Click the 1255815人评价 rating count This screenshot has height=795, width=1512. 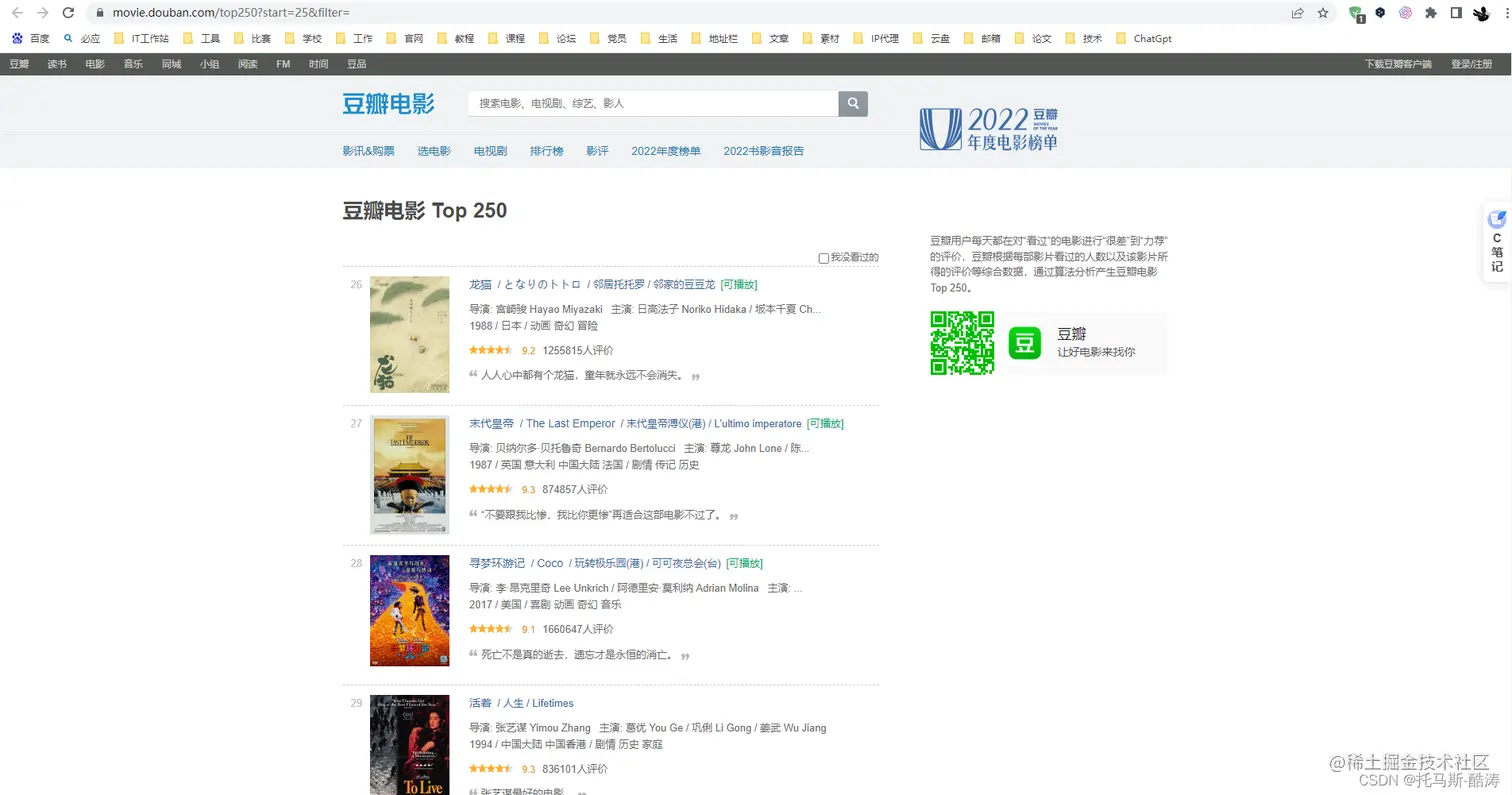[x=578, y=351]
